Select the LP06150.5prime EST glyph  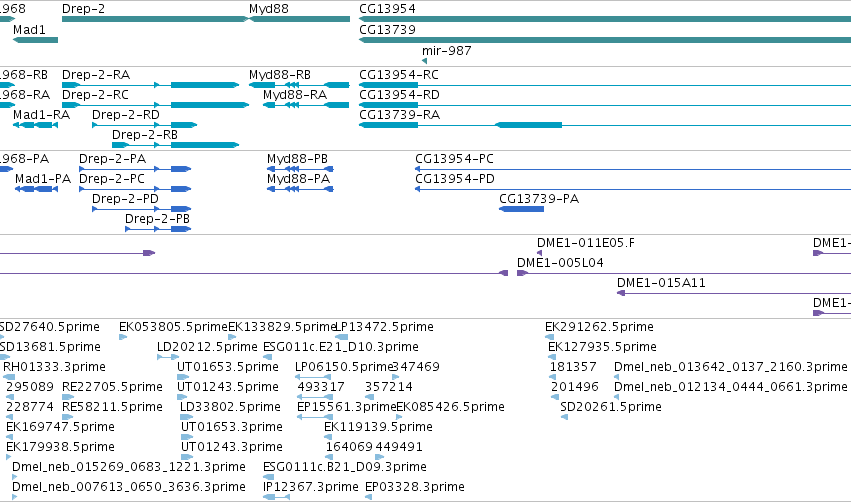pyautogui.click(x=313, y=377)
